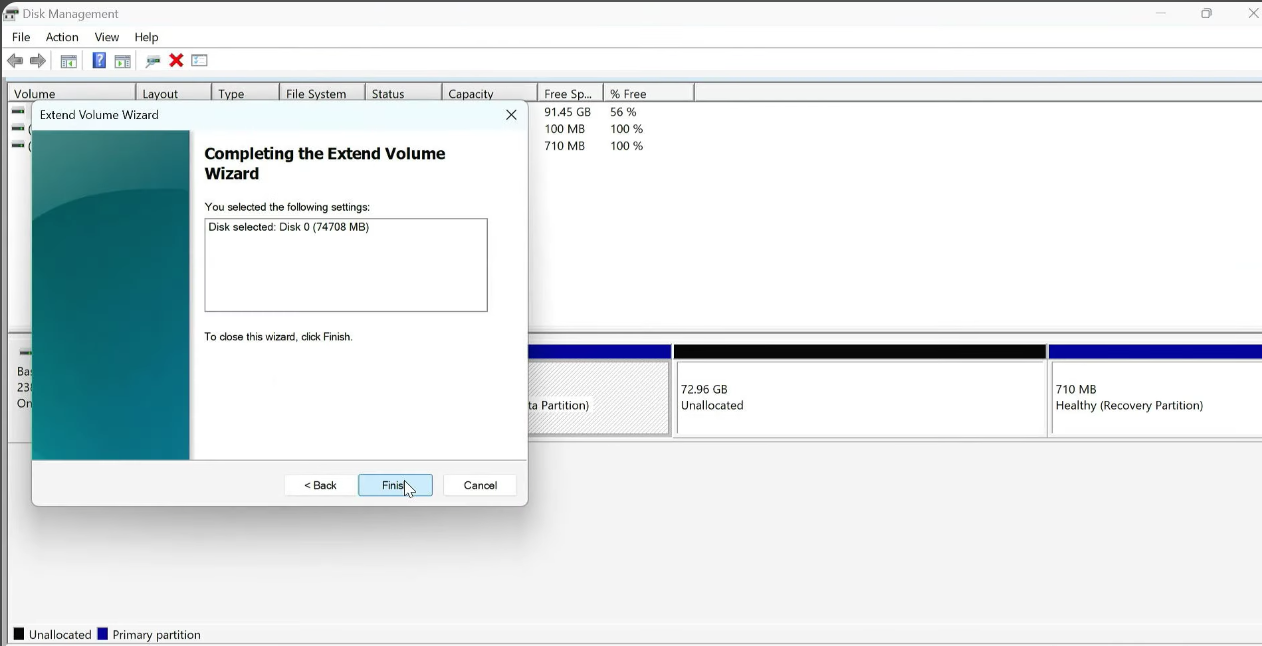Cancel the Extend Volume Wizard
The image size is (1262, 646).
(480, 485)
